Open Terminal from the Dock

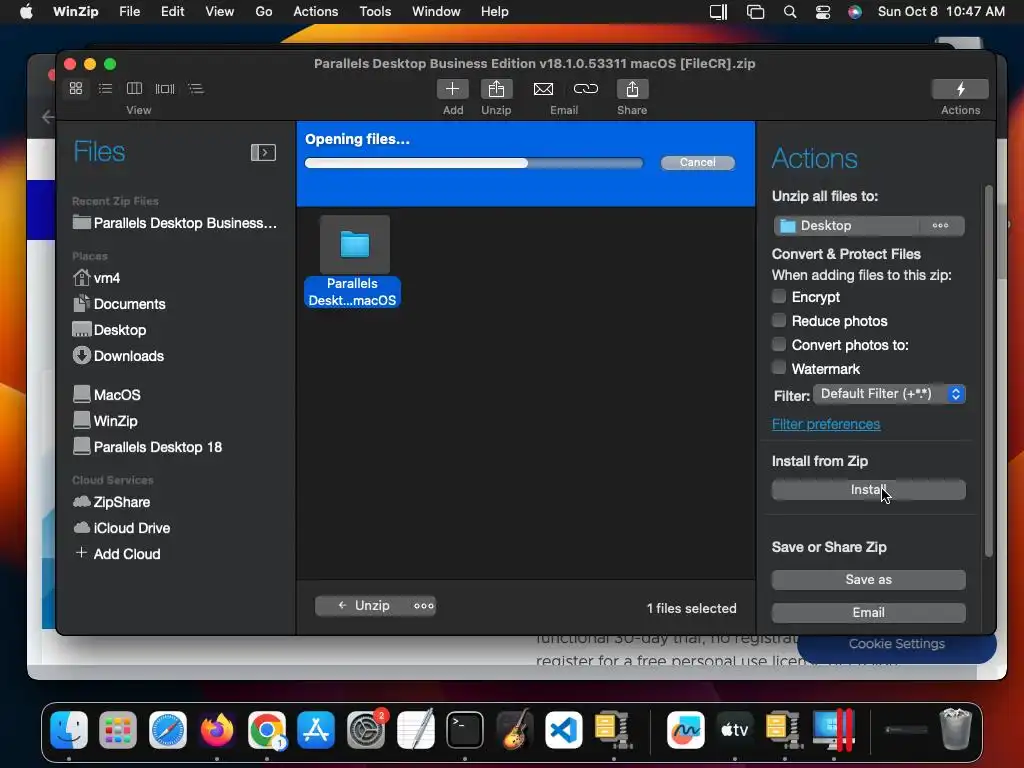pos(465,729)
